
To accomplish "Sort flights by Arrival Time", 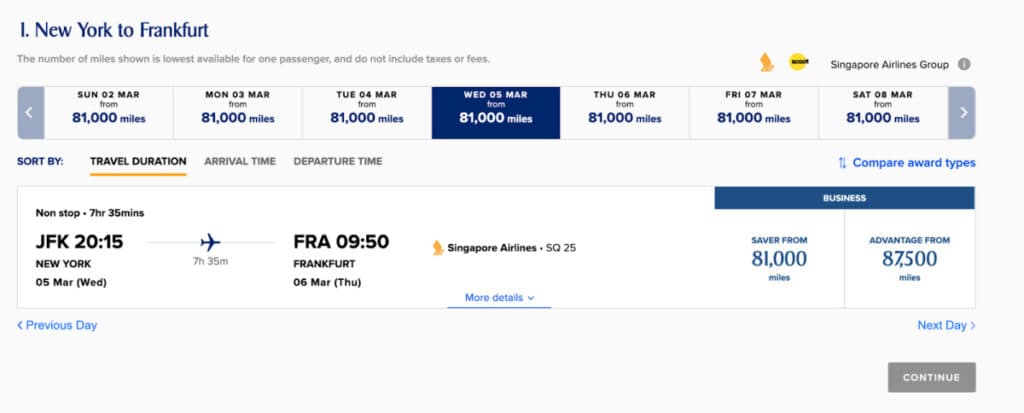I will [240, 161].
